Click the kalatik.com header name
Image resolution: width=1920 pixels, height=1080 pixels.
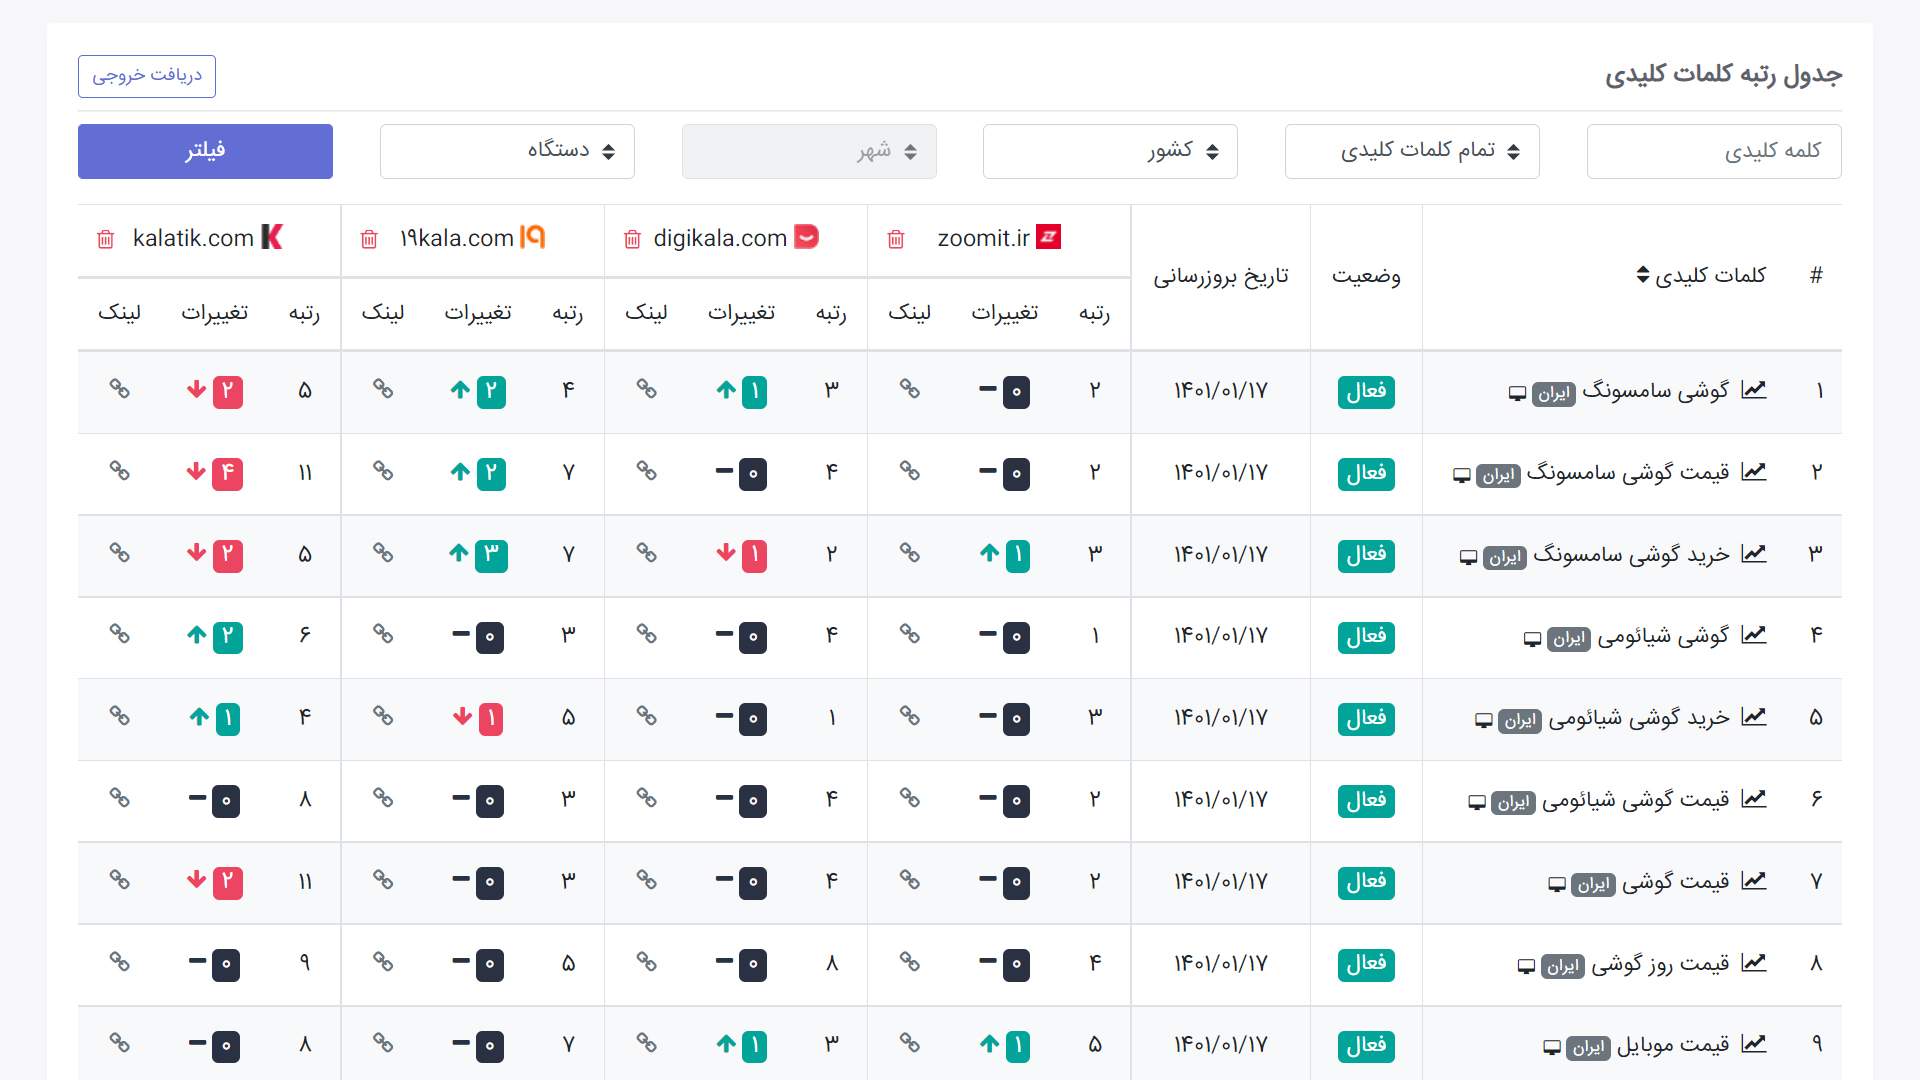(x=193, y=238)
